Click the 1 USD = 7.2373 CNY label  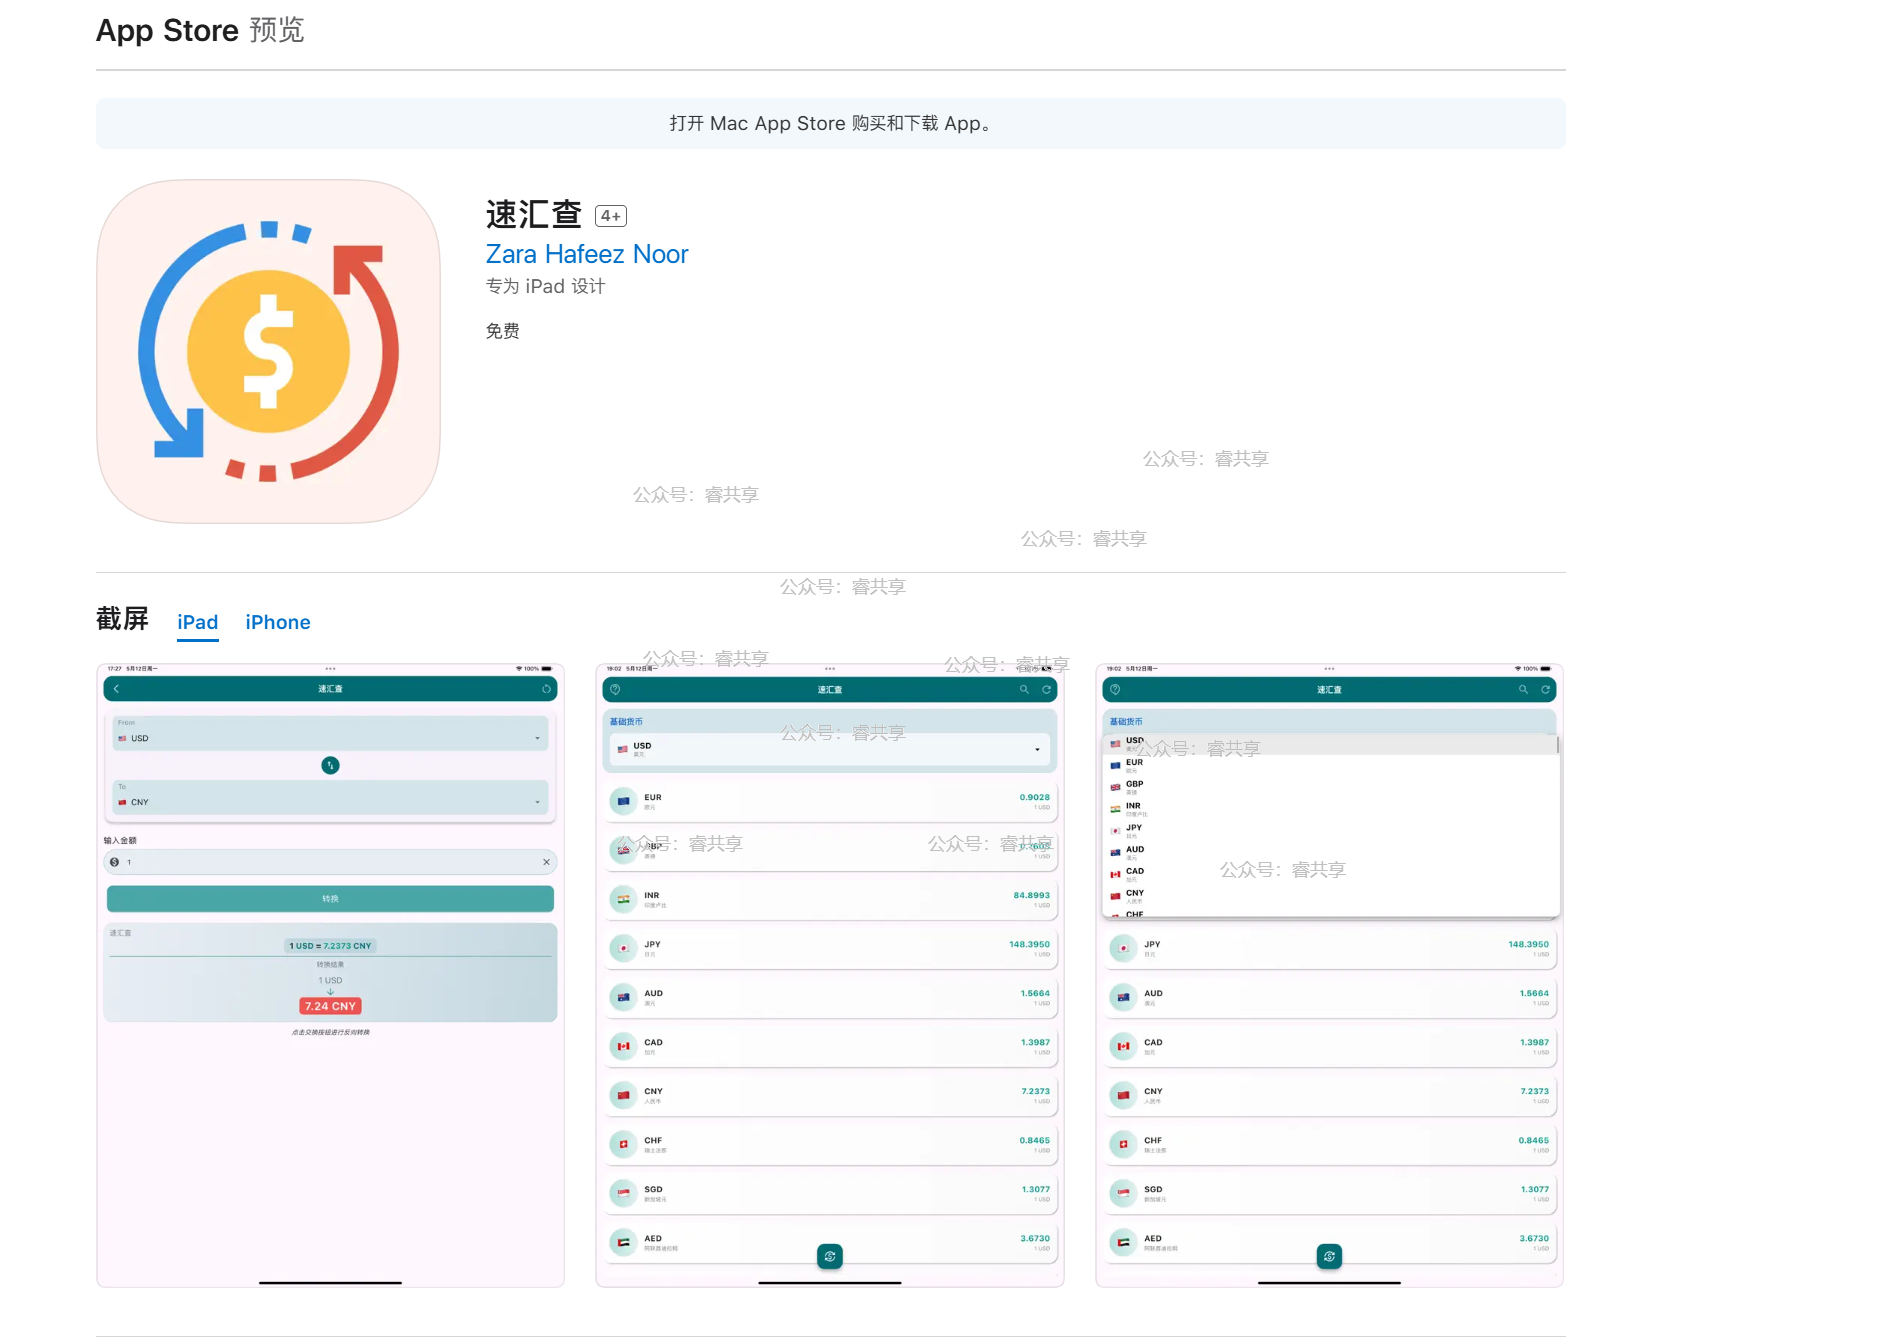[330, 946]
